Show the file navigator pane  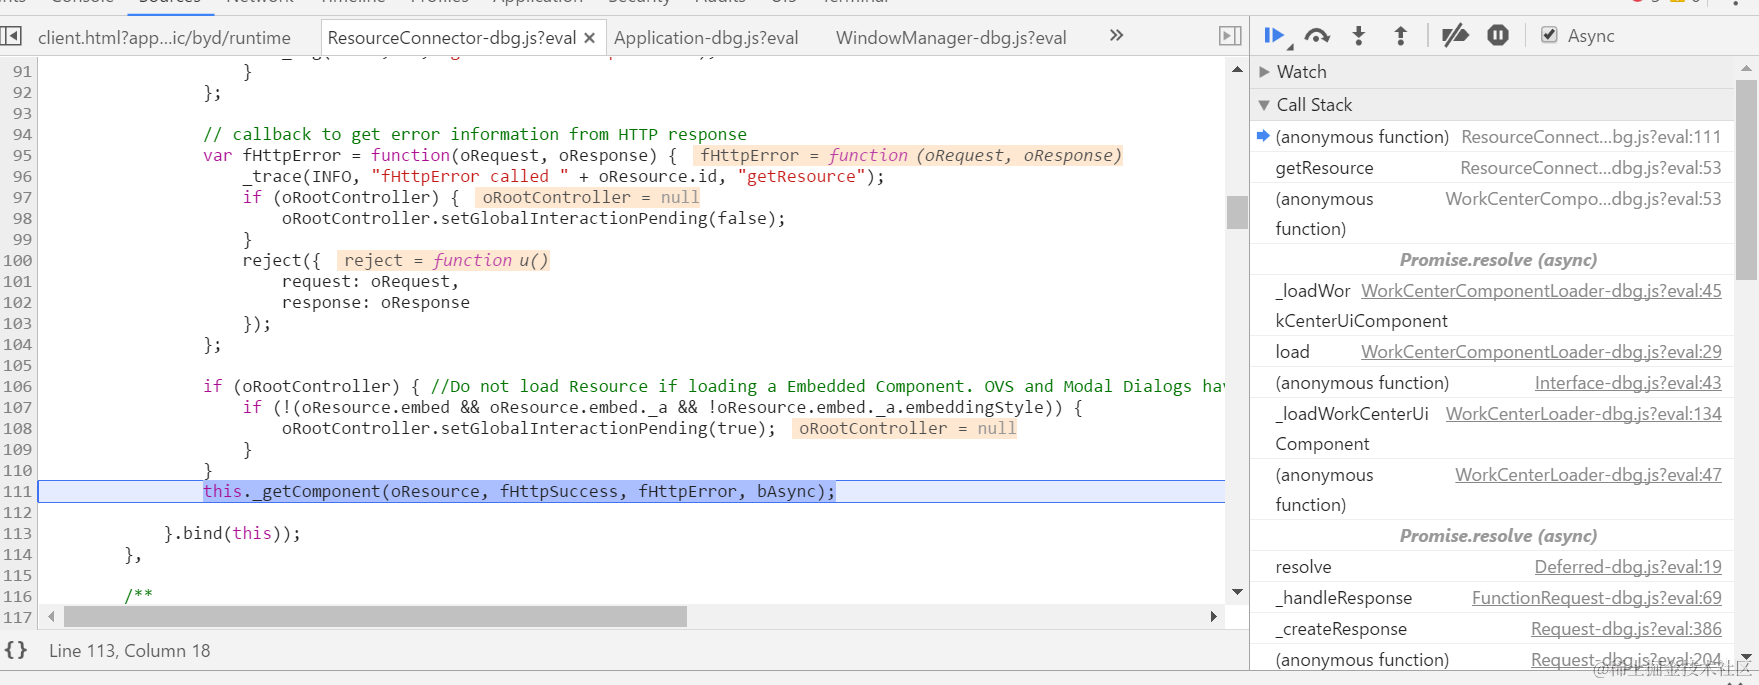pos(11,36)
